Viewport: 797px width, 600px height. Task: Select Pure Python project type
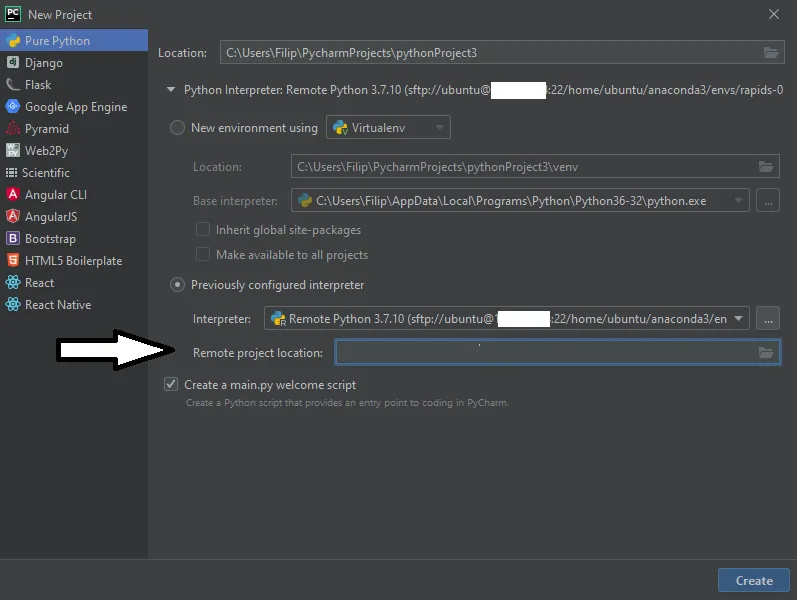[x=74, y=40]
